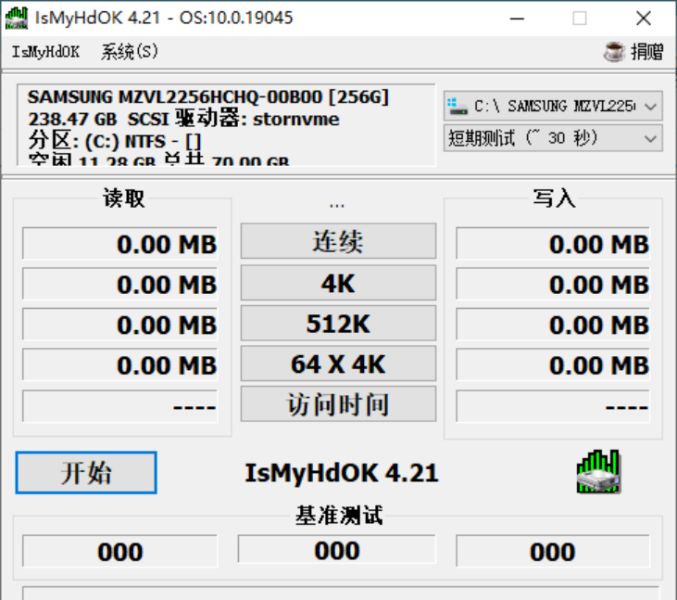The image size is (677, 600).
Task: Click the IsMyHdOK title bar app icon
Action: (x=16, y=18)
